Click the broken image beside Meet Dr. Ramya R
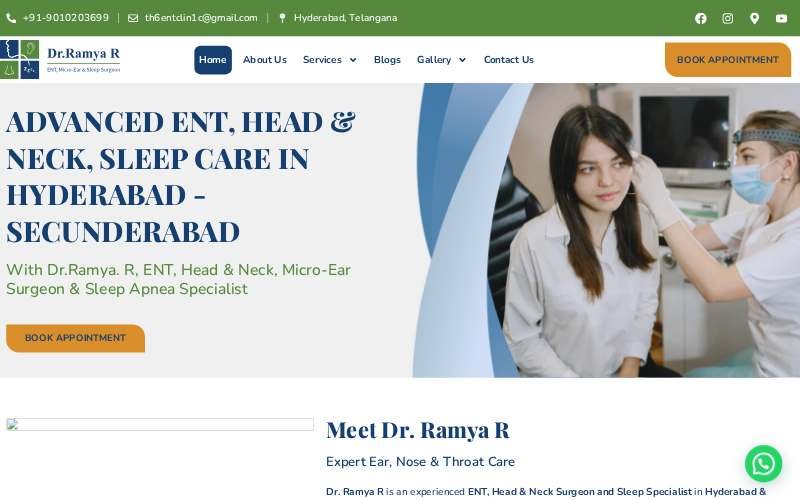Image resolution: width=800 pixels, height=500 pixels. [160, 424]
